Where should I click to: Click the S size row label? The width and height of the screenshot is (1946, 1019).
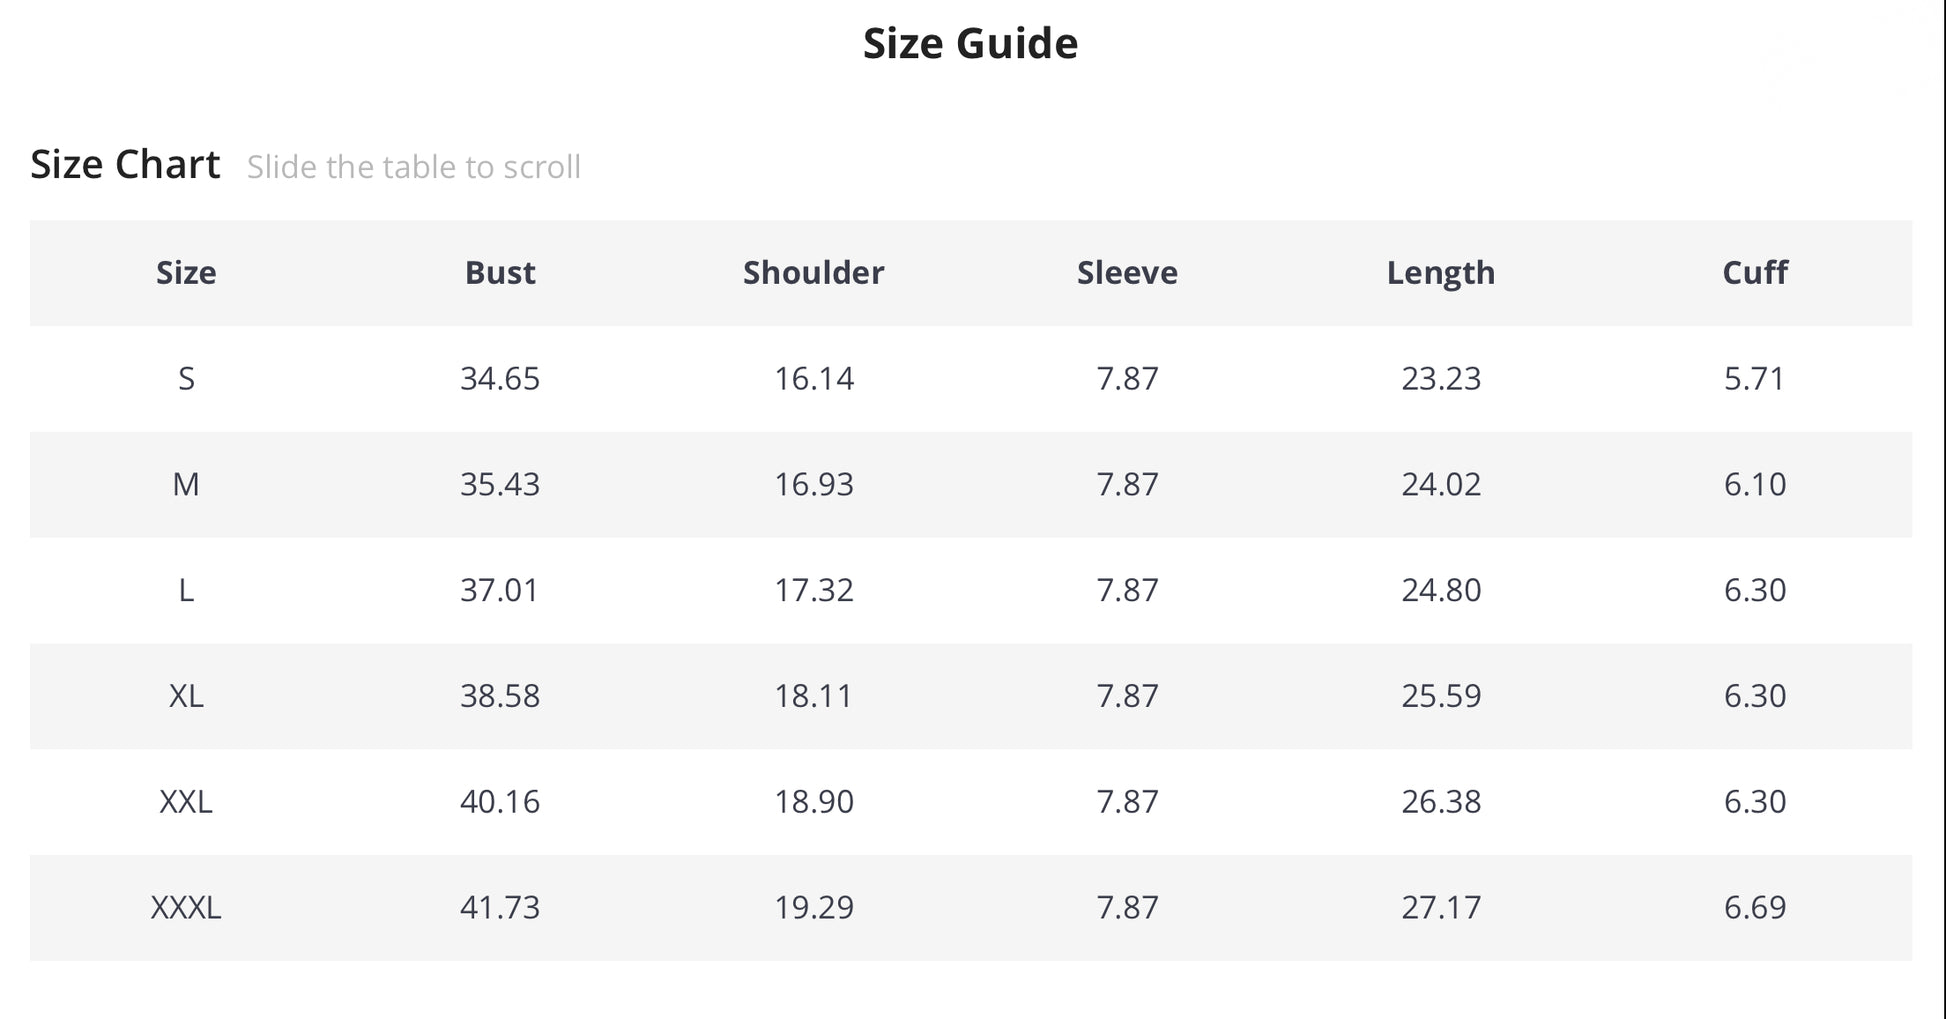186,379
